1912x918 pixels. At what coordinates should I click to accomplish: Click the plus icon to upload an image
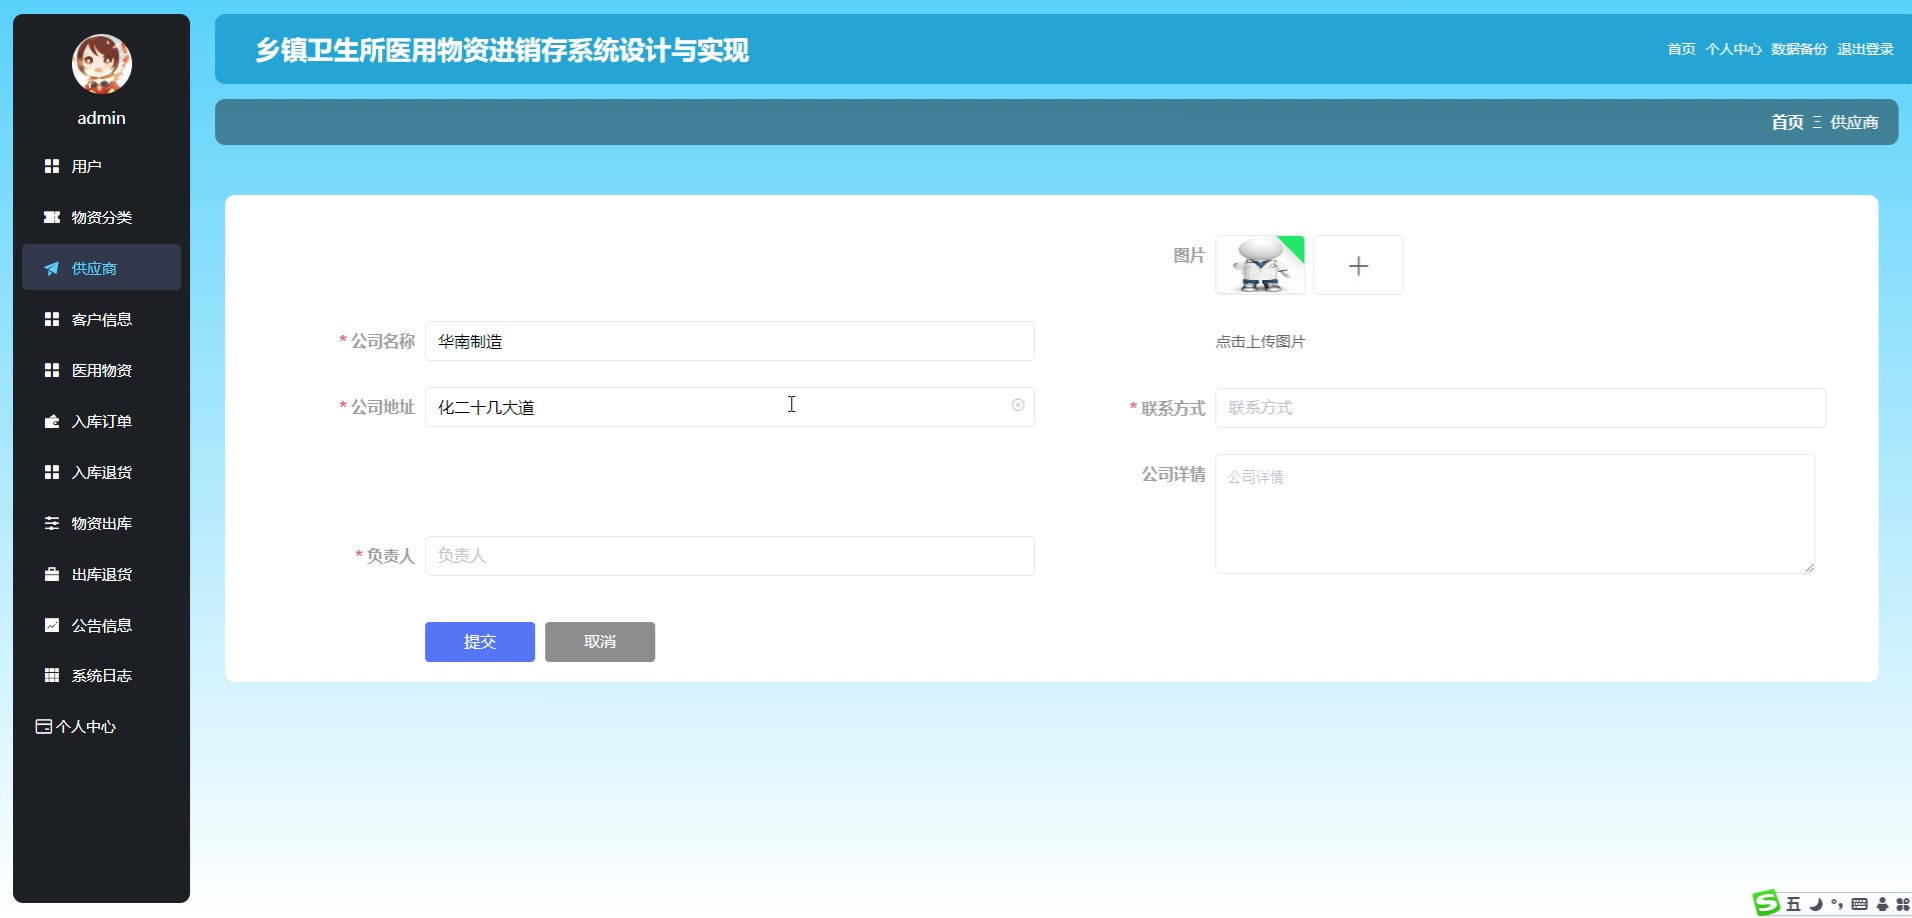1358,266
